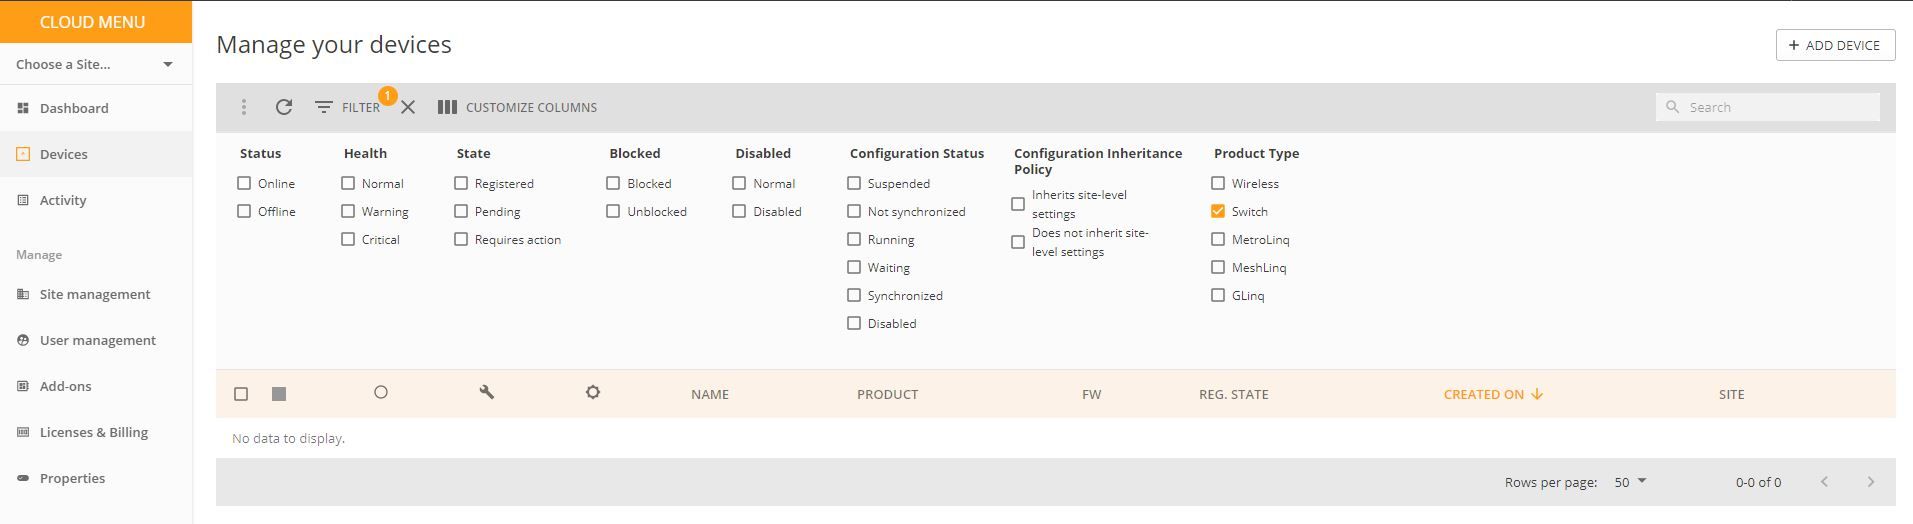Click the Add Device button
Image resolution: width=1913 pixels, height=524 pixels.
[x=1835, y=45]
